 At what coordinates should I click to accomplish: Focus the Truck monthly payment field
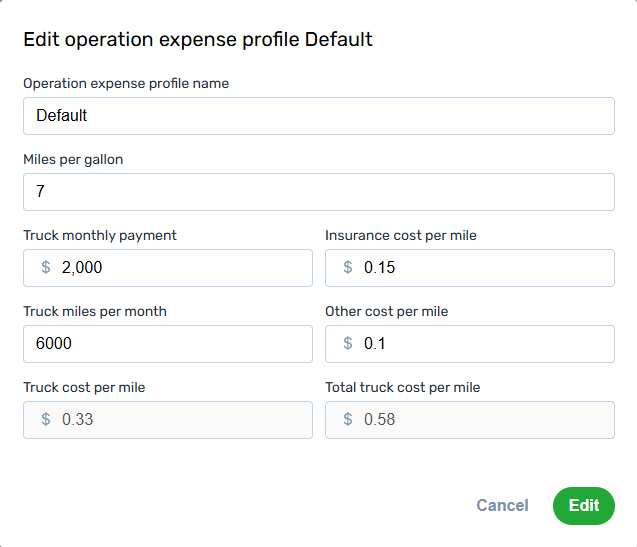pyautogui.click(x=168, y=268)
